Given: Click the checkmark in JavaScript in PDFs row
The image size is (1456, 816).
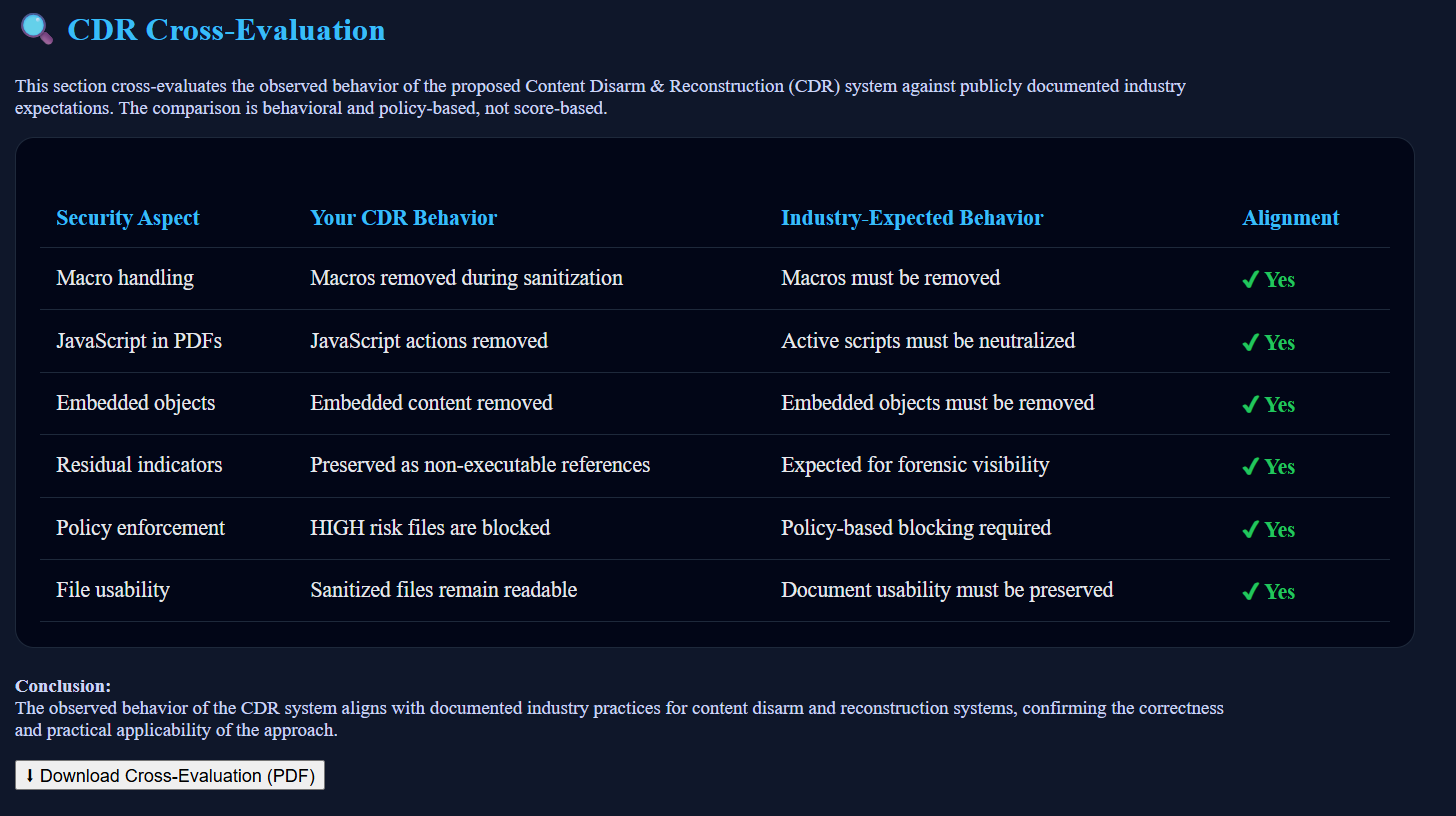Looking at the screenshot, I should click(1250, 342).
